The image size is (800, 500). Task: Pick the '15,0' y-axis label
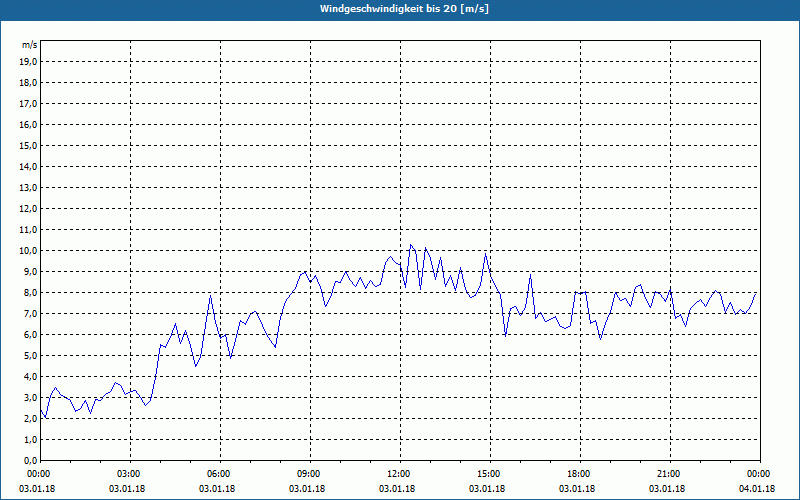28,145
